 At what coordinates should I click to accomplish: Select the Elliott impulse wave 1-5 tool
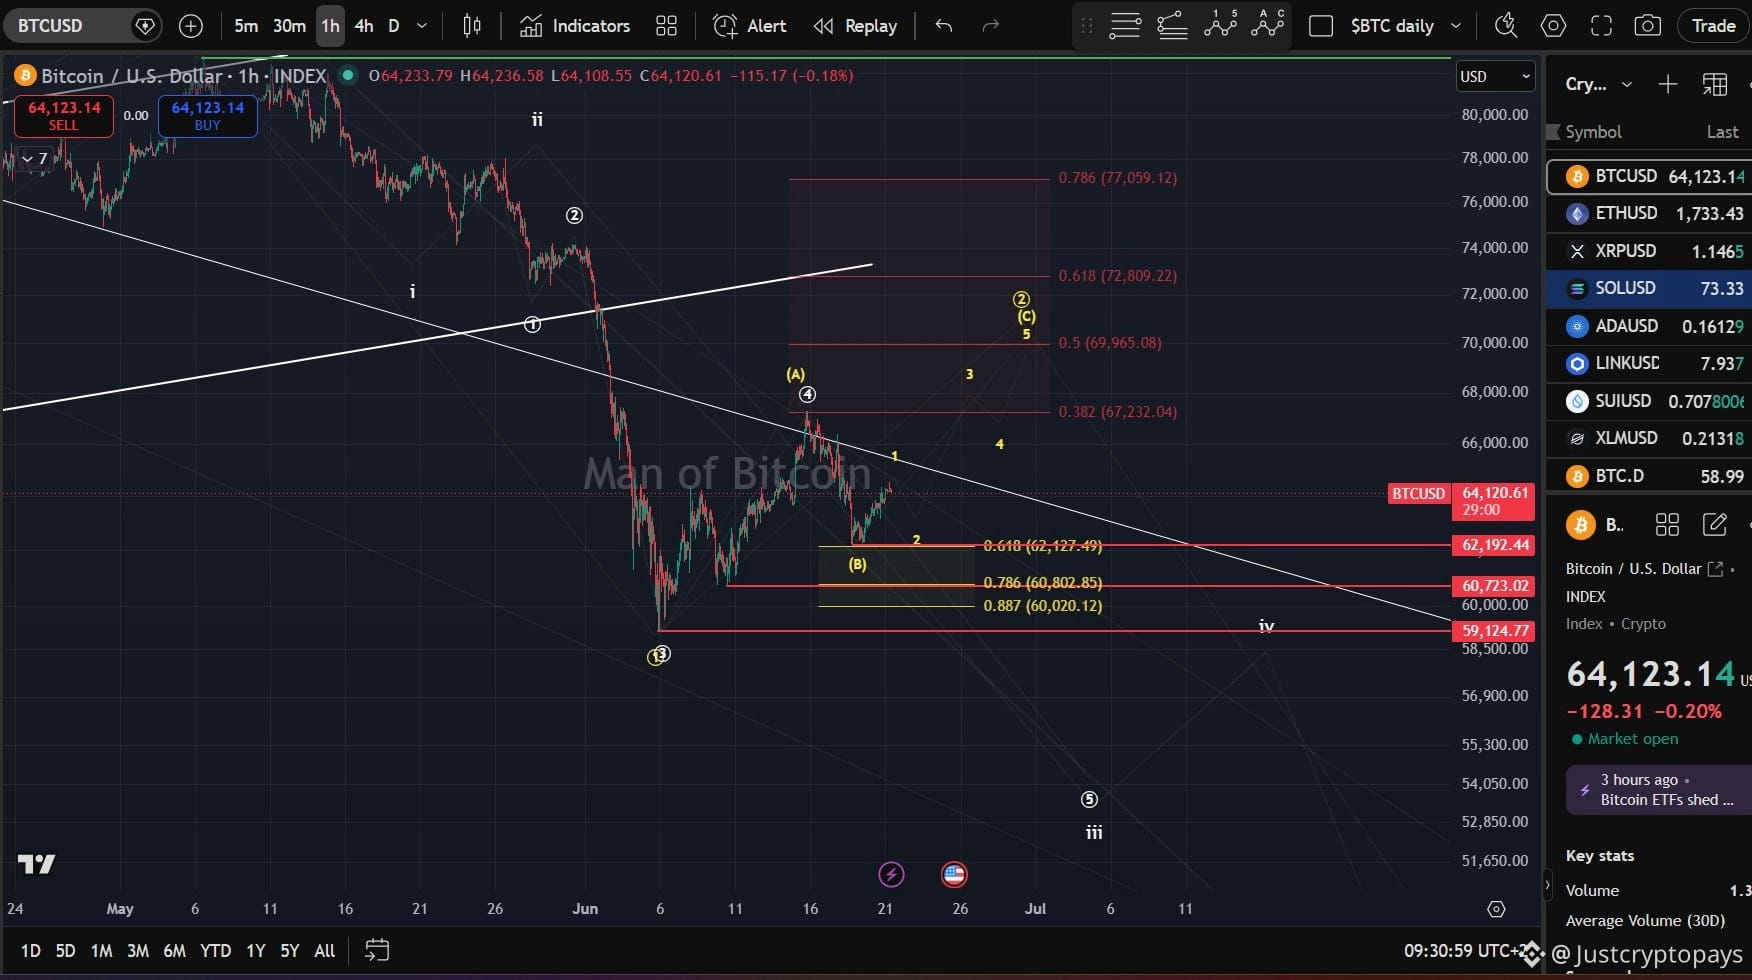click(x=1220, y=24)
